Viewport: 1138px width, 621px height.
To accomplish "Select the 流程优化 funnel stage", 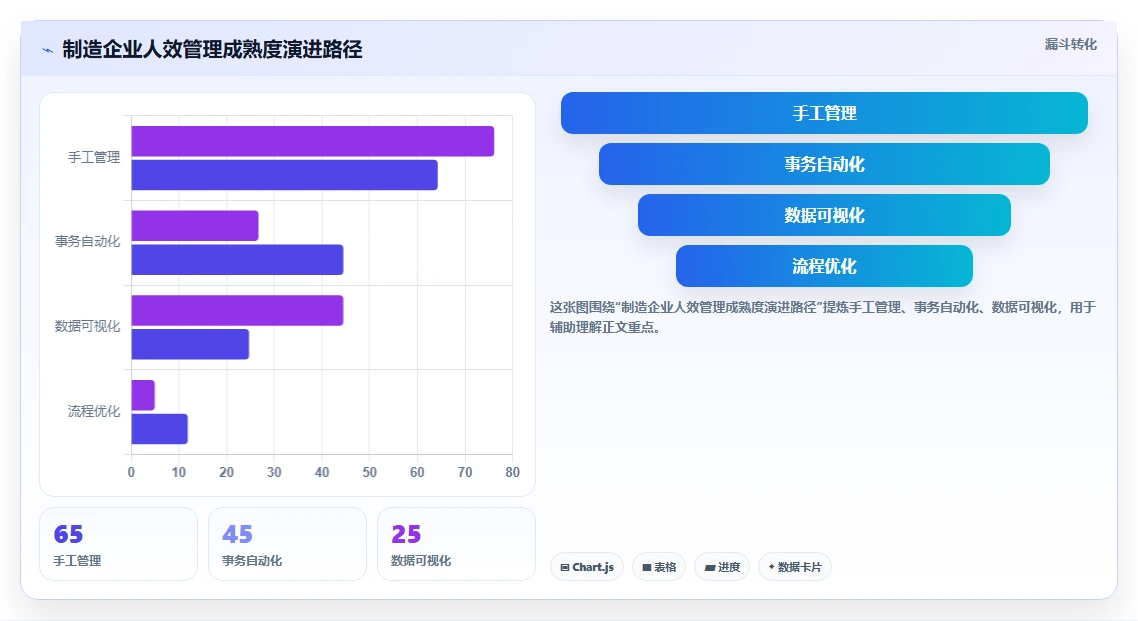I will pos(824,266).
